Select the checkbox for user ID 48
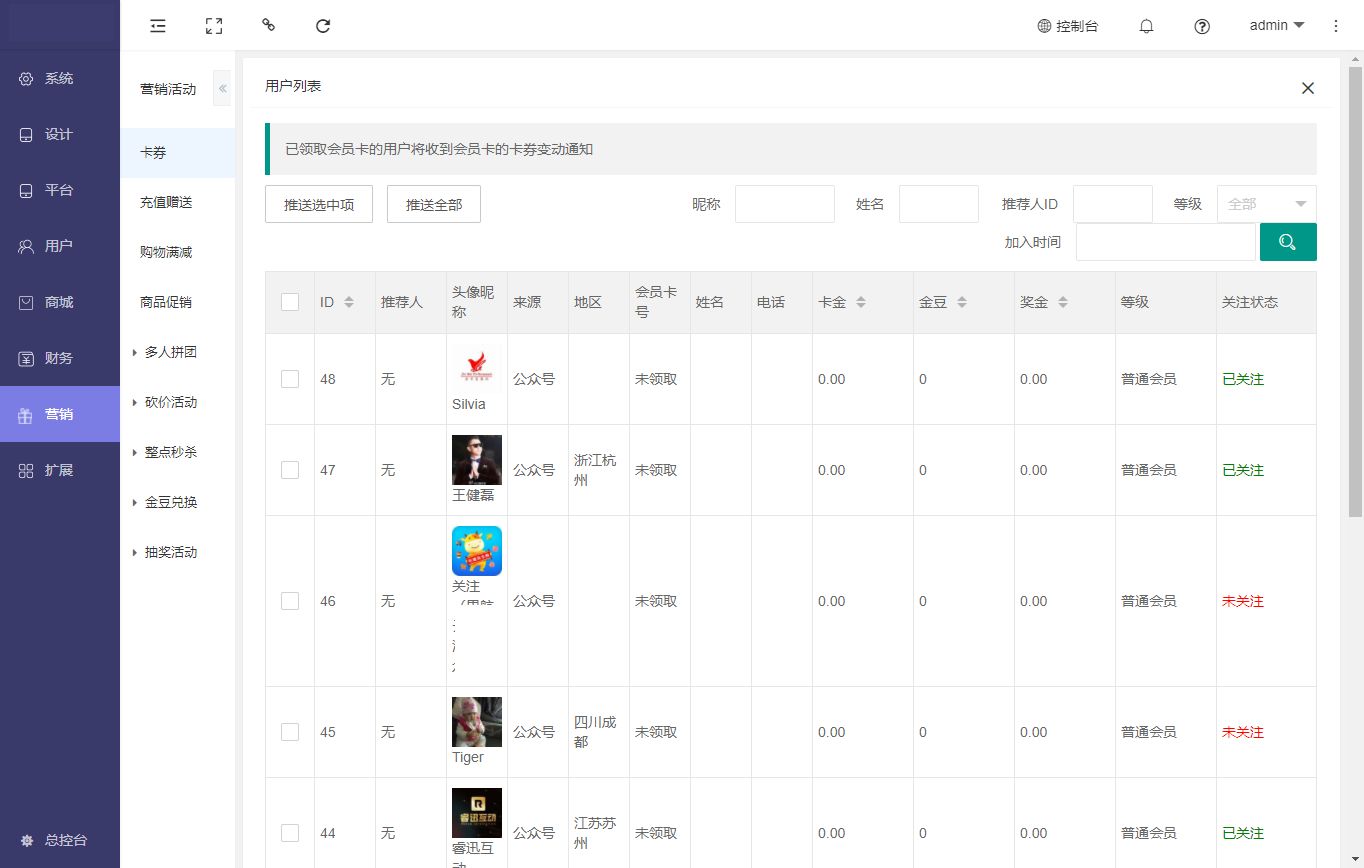This screenshot has width=1364, height=868. click(x=290, y=379)
